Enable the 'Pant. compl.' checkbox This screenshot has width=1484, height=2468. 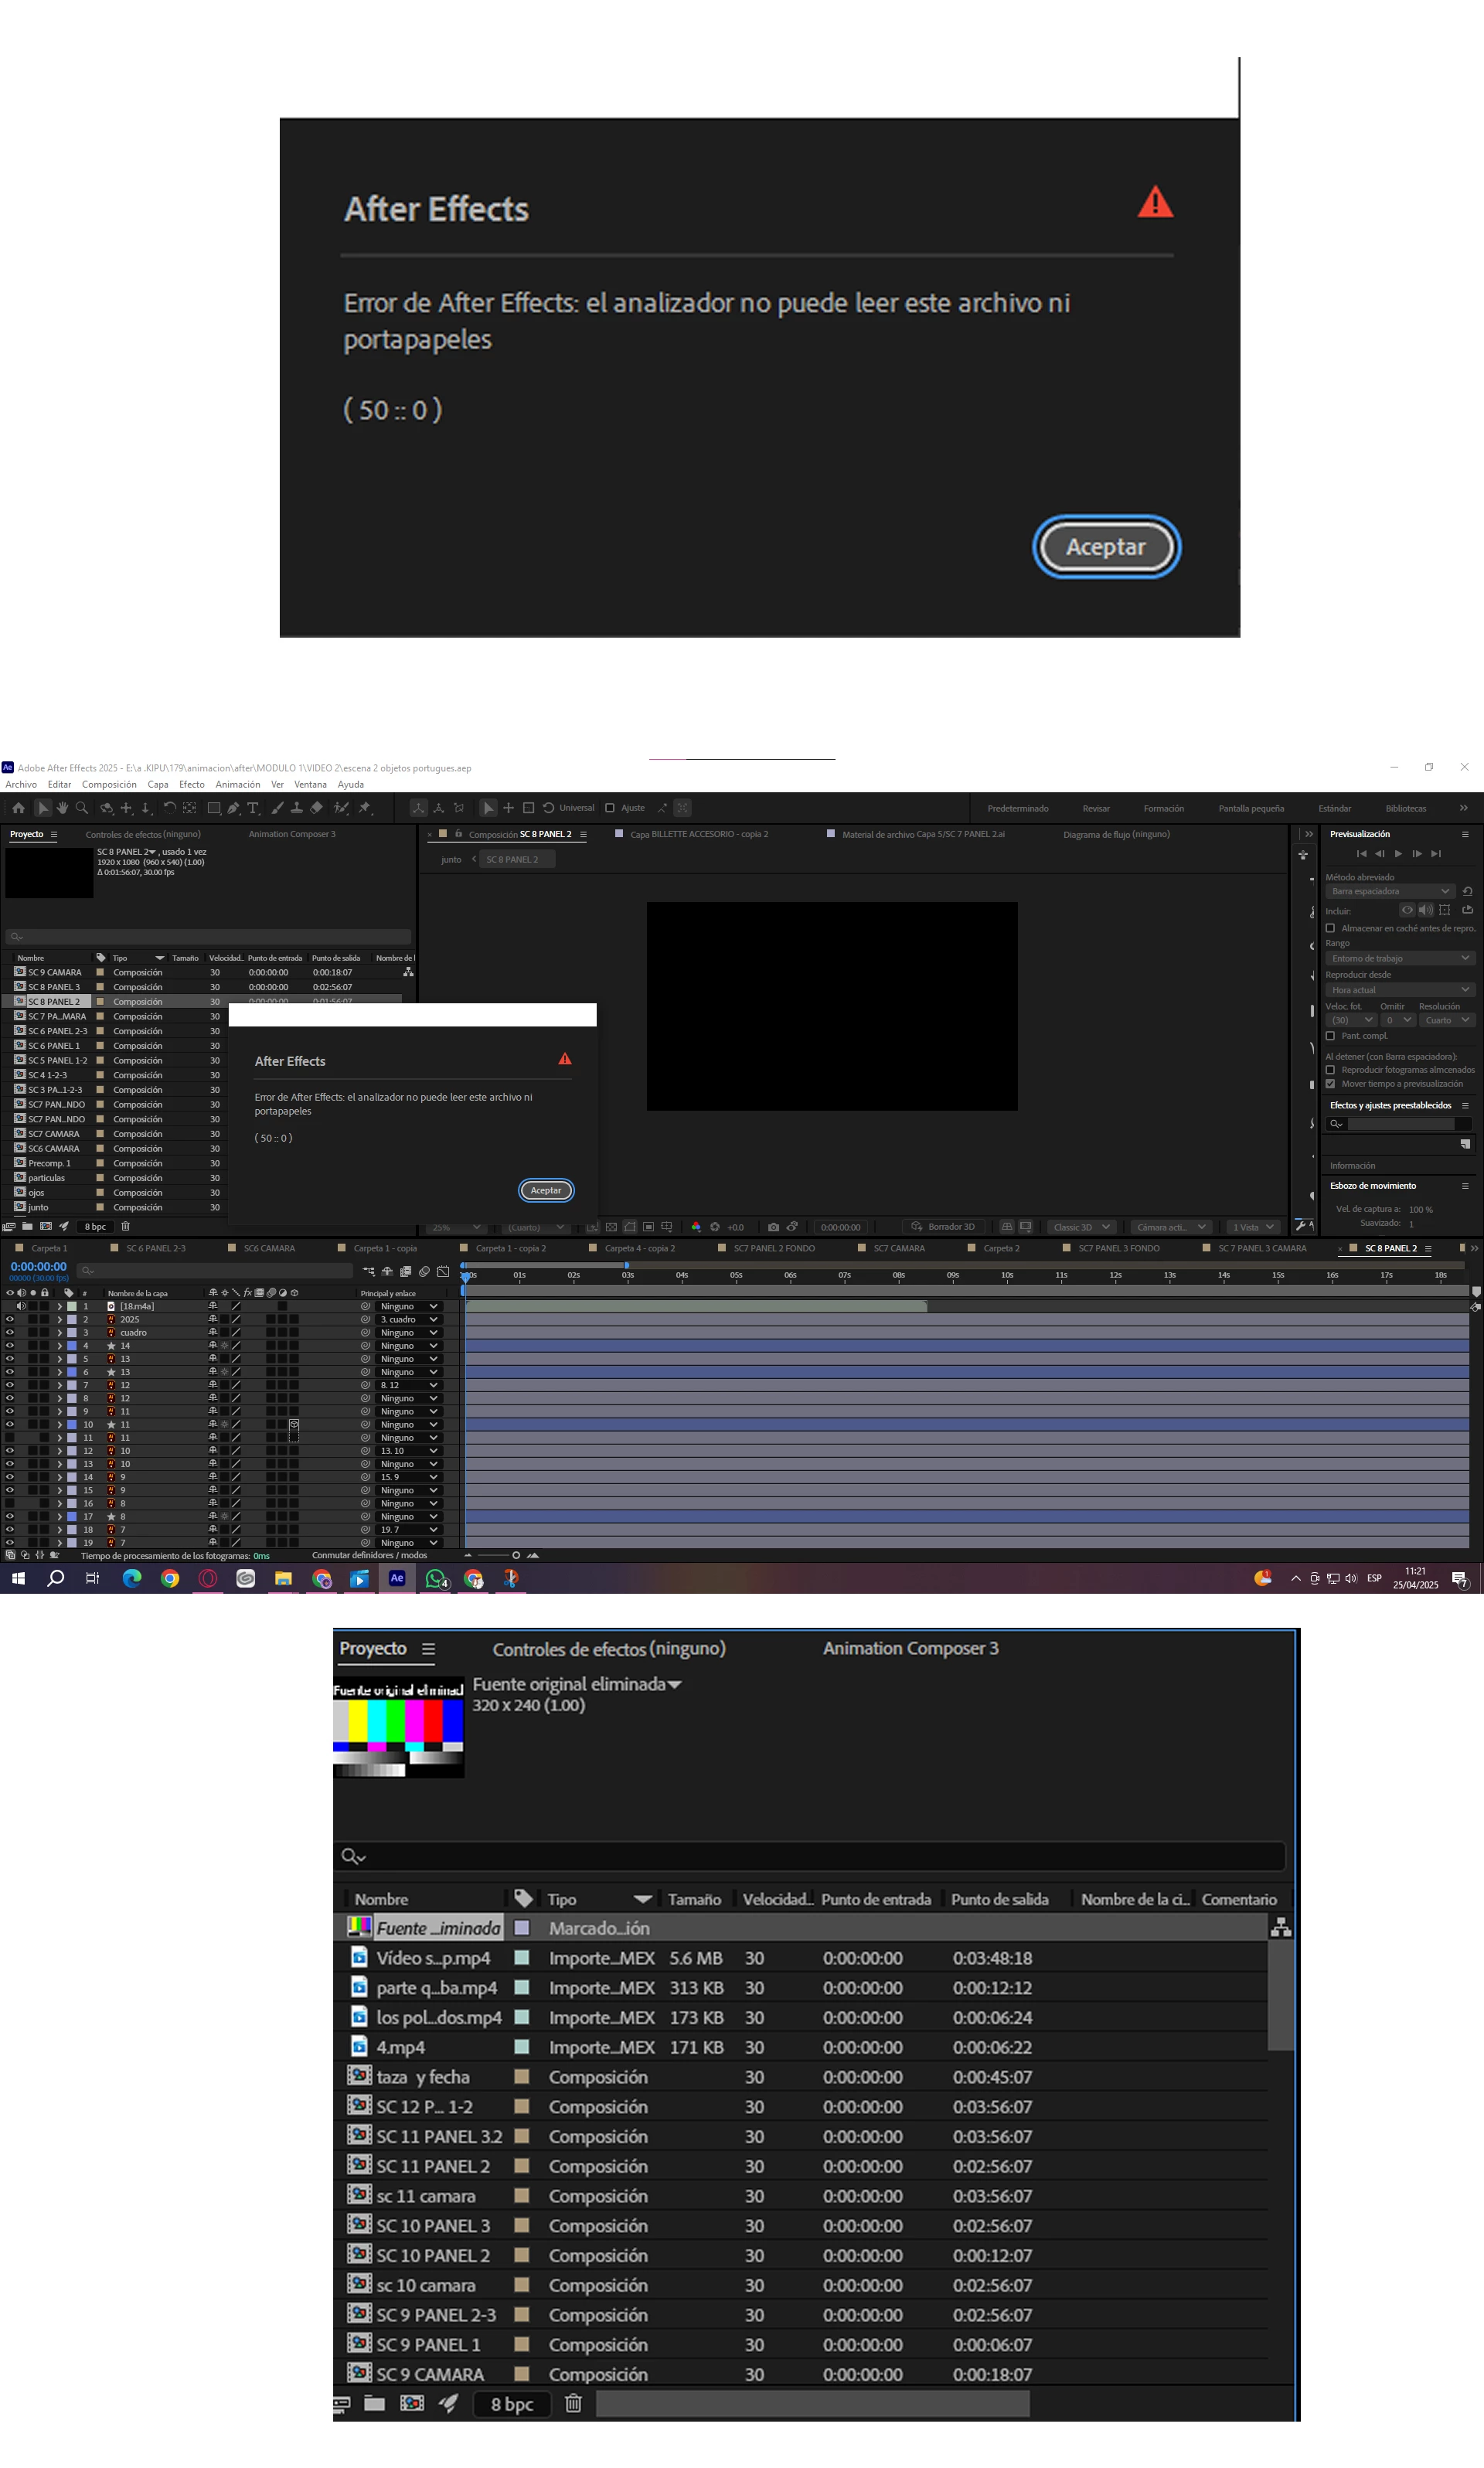click(x=1330, y=1036)
